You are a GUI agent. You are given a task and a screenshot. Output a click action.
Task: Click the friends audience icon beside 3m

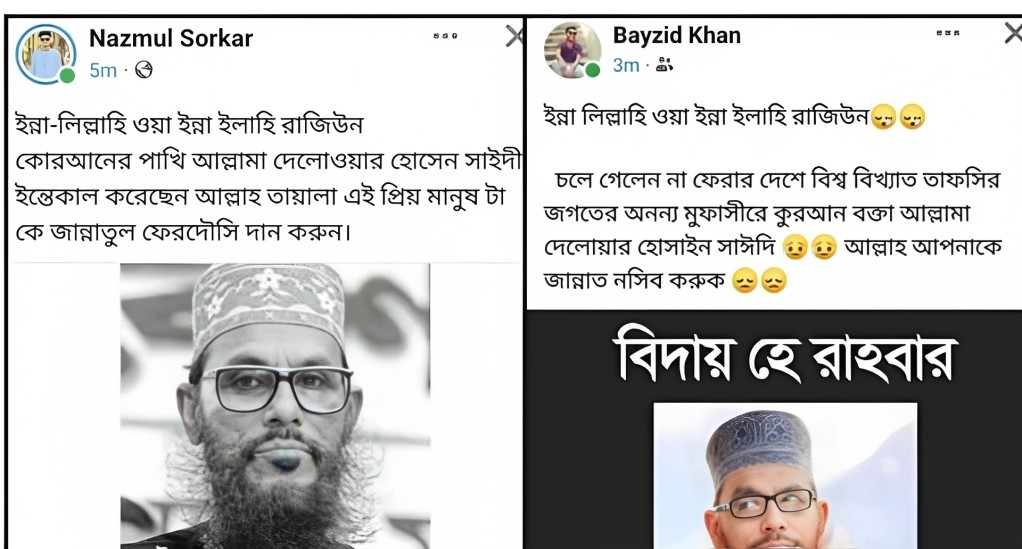[664, 65]
